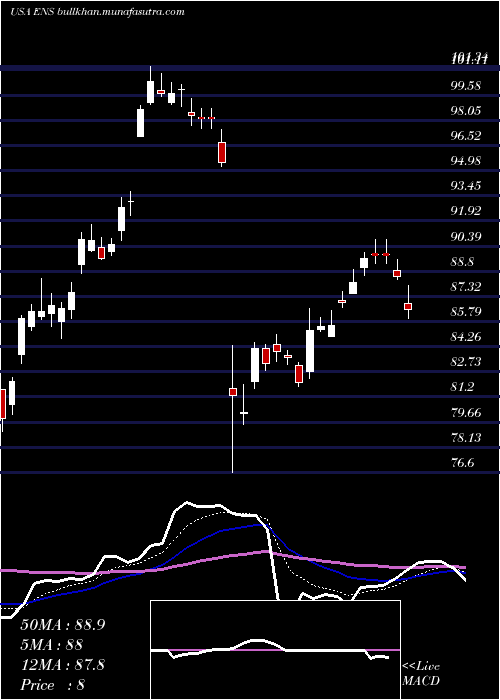Click the 79.66 price axis label
500x700 pixels.
click(x=466, y=412)
